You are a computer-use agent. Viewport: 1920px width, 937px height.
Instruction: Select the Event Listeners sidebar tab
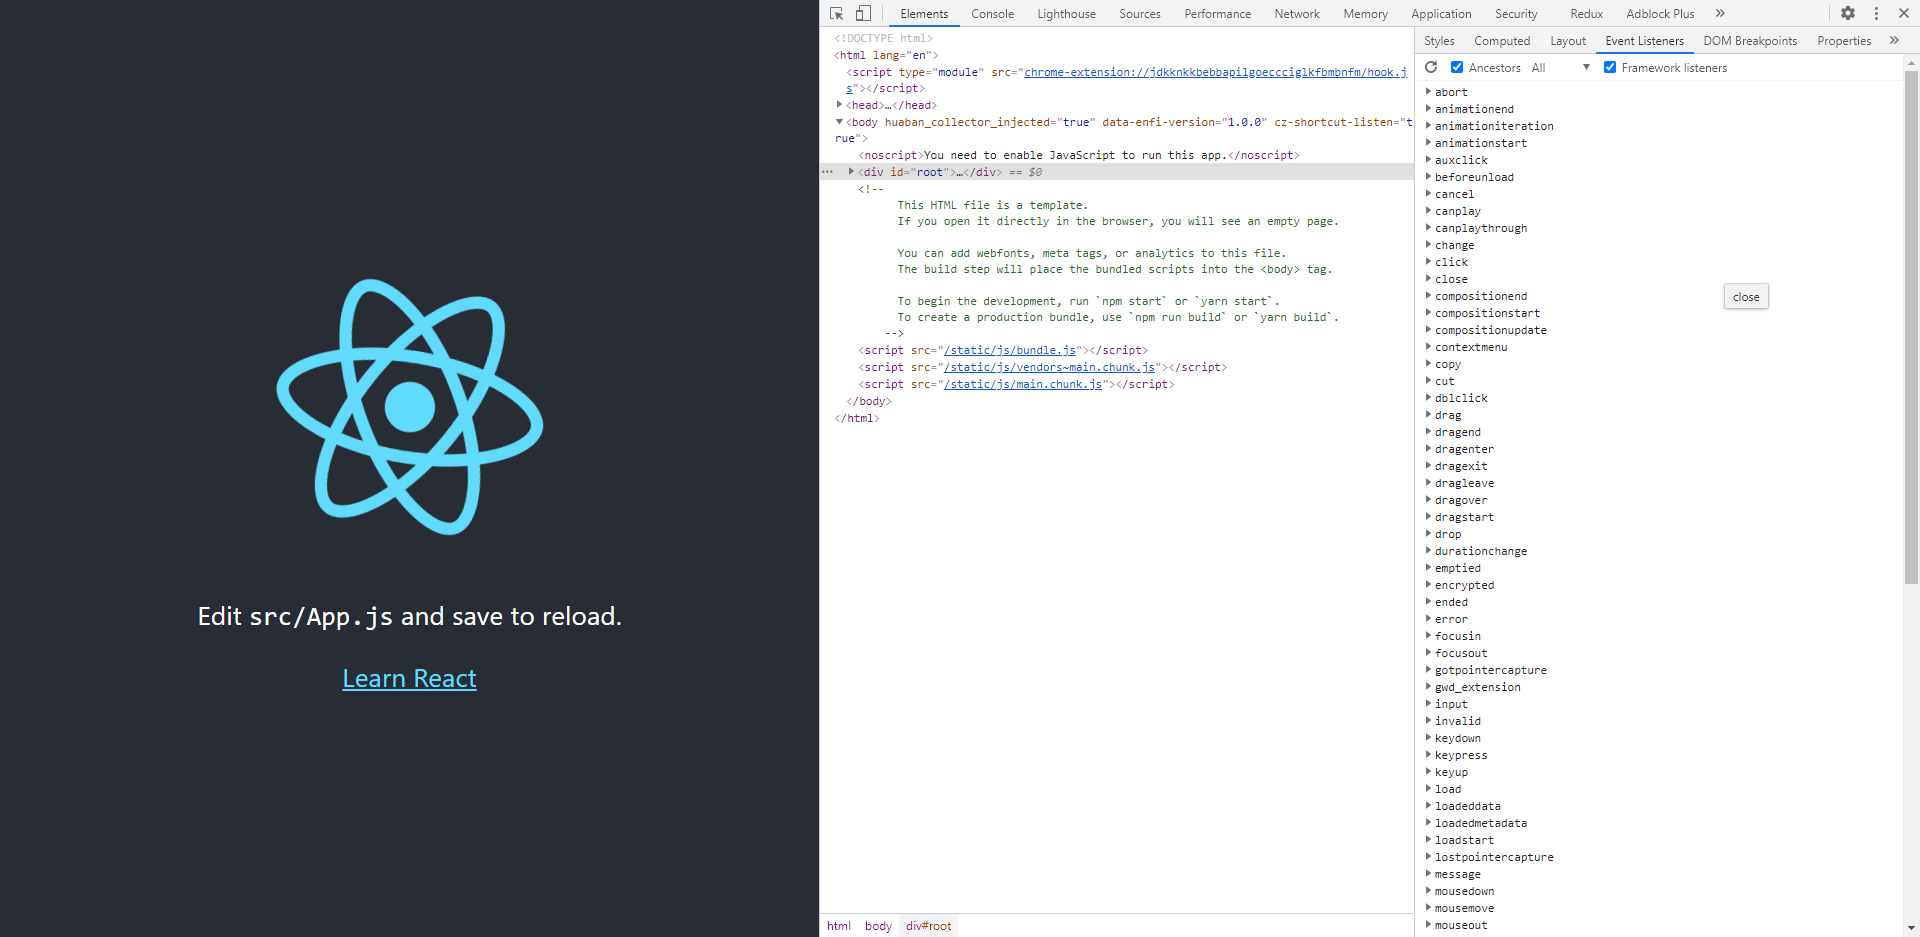tap(1644, 41)
